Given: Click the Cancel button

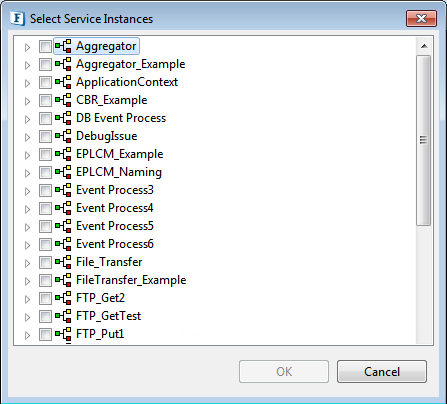Looking at the screenshot, I should (382, 371).
